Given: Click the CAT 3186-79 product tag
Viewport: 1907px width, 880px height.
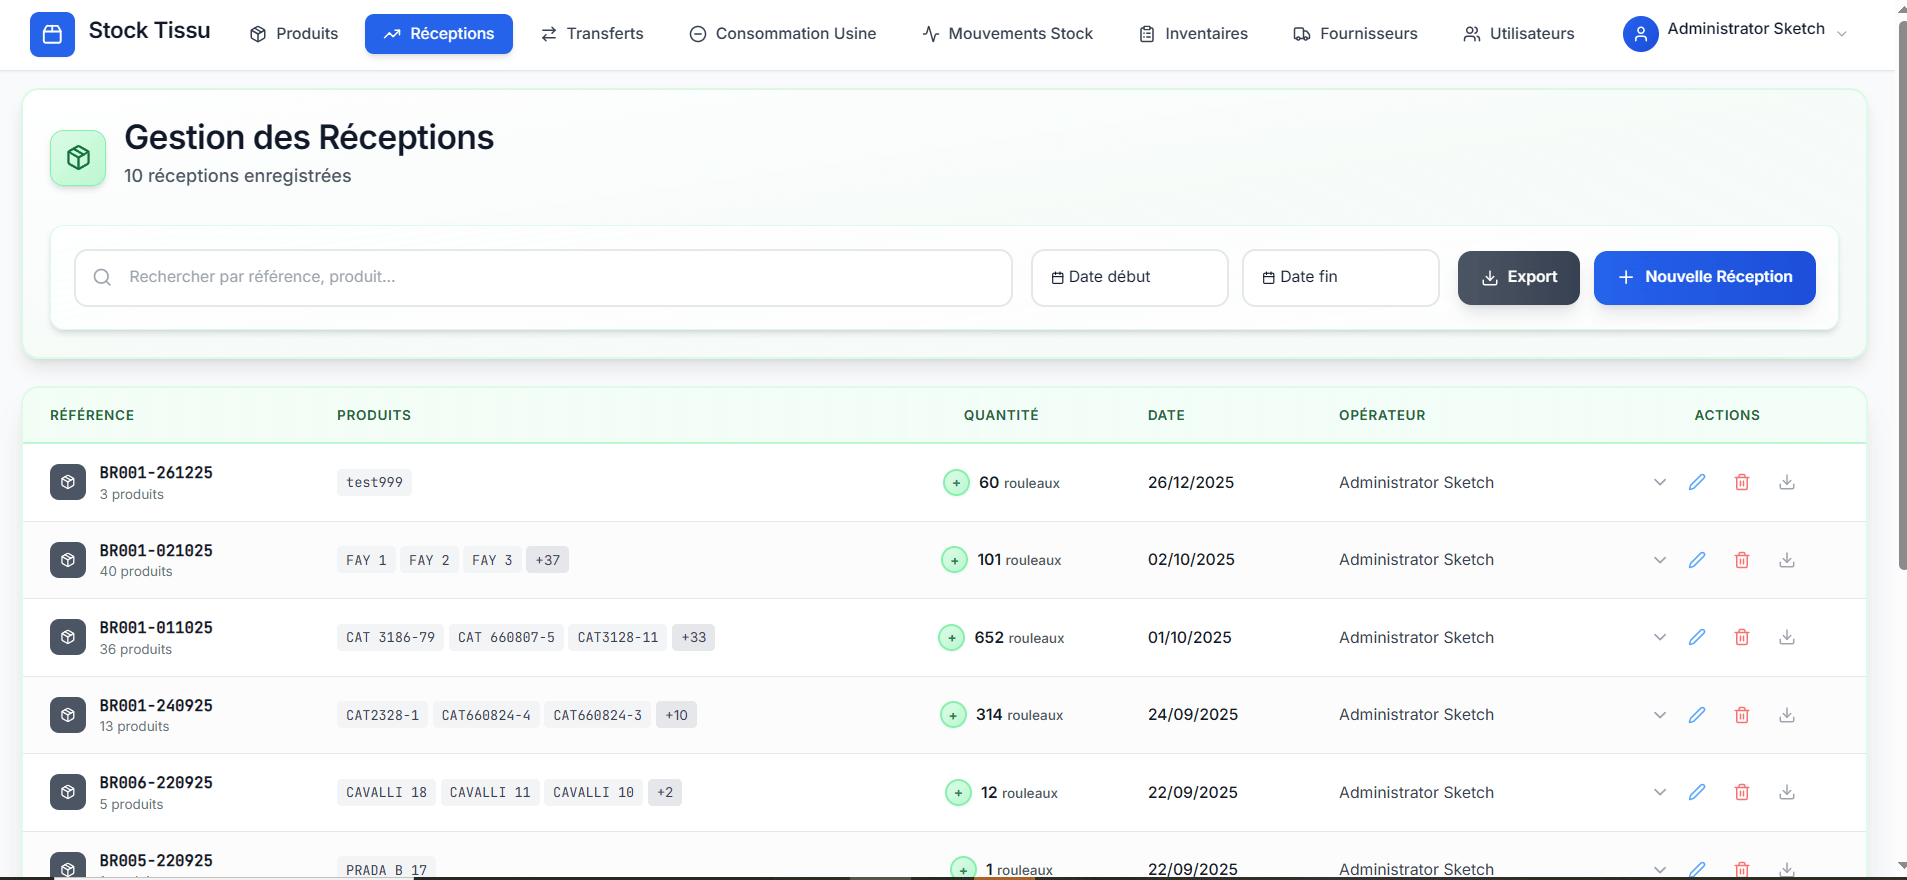Looking at the screenshot, I should (x=390, y=637).
